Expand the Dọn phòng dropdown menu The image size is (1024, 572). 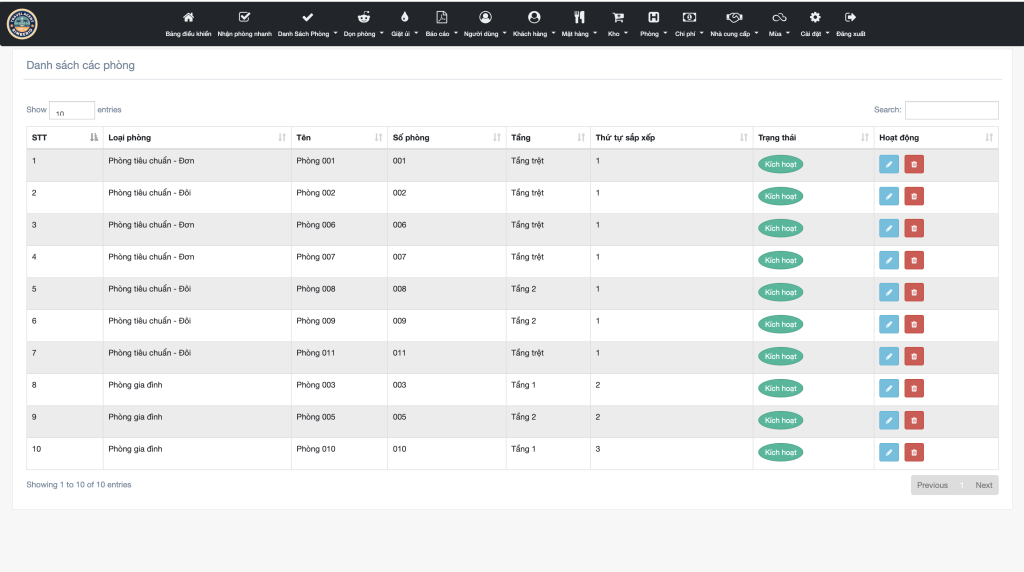[x=364, y=24]
